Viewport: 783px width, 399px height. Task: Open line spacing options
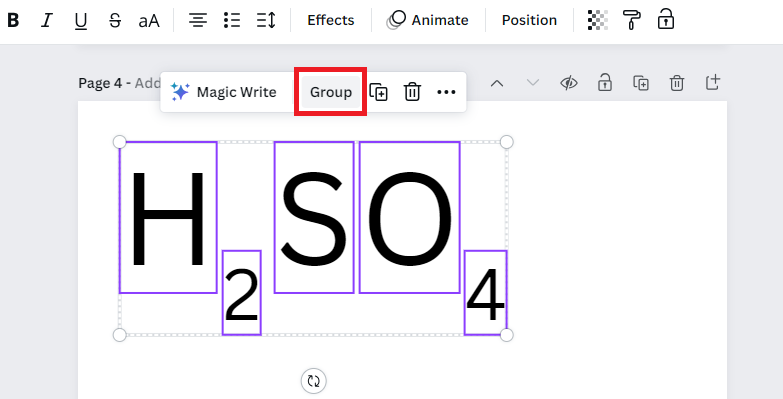coord(266,20)
